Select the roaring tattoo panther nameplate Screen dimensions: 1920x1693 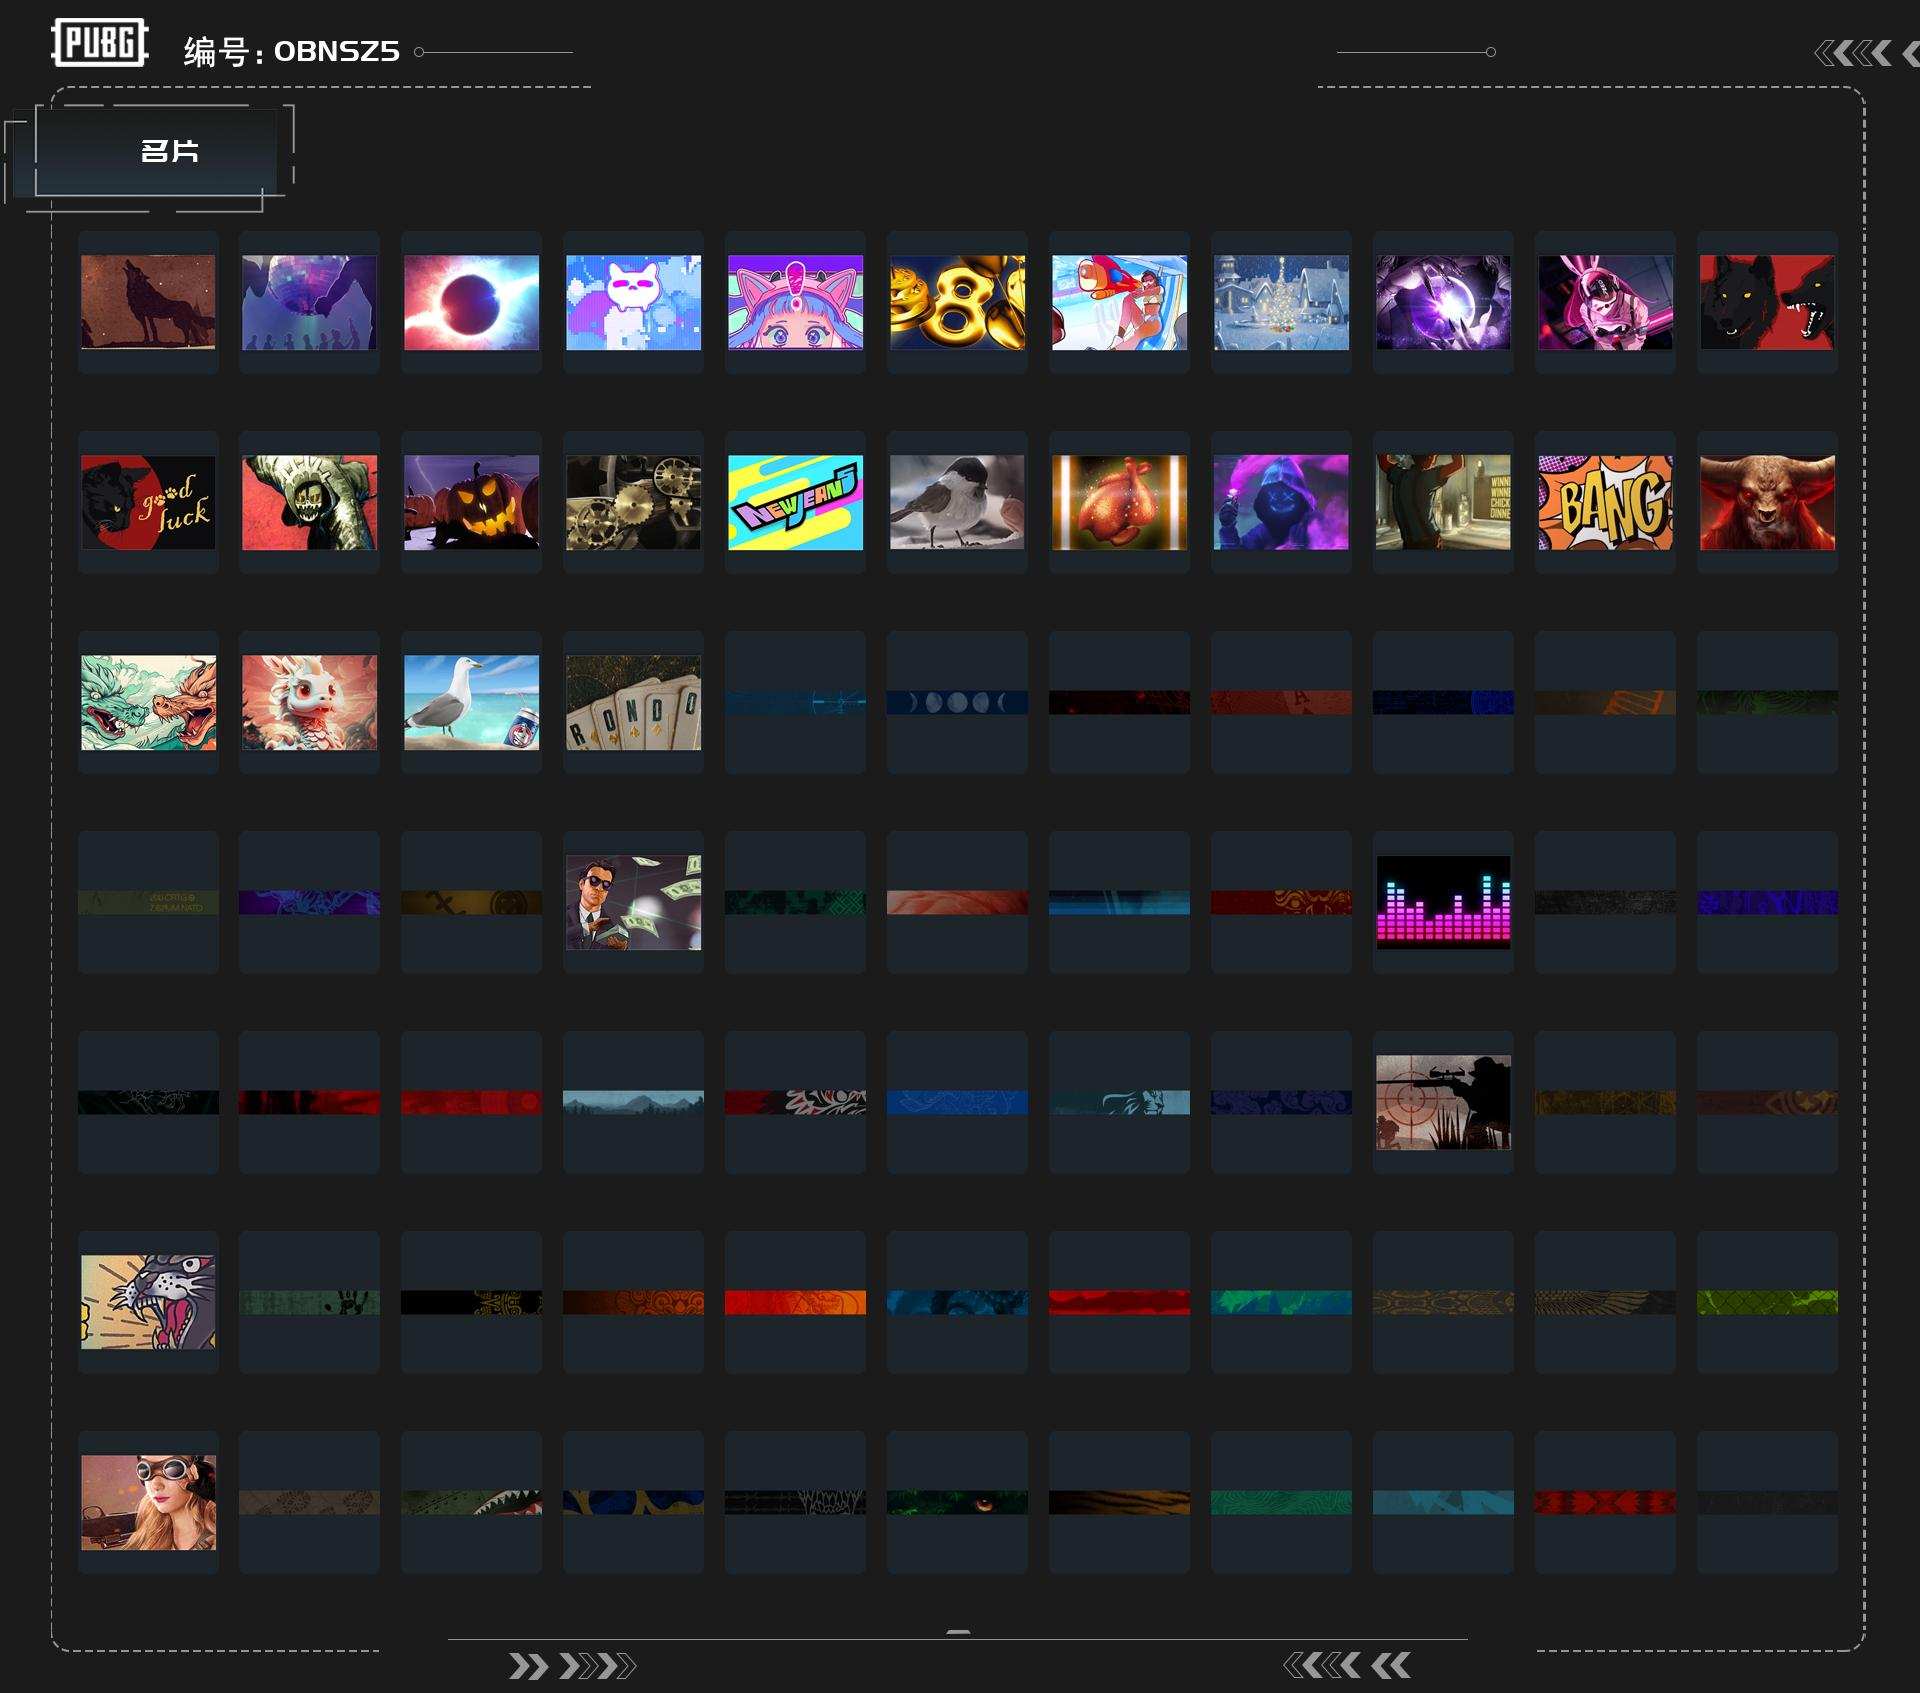click(x=148, y=1302)
